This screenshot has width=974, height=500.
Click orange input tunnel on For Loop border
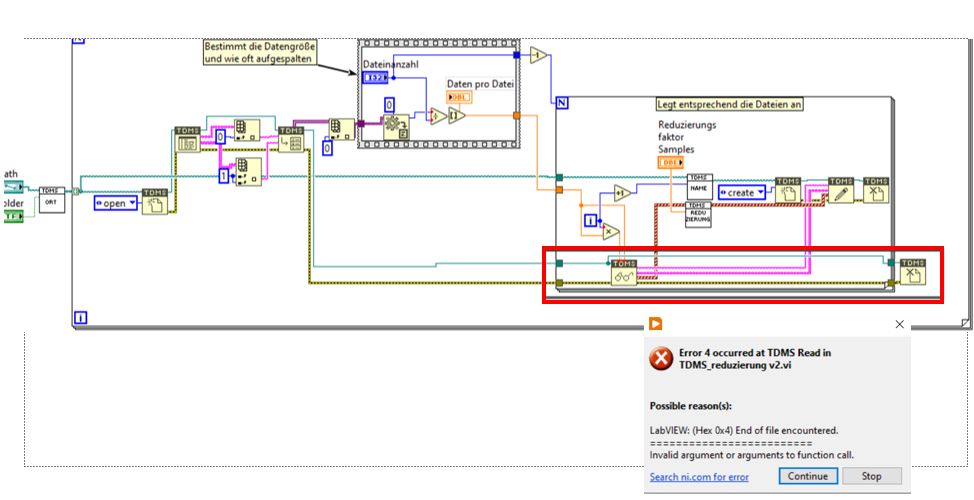[559, 189]
